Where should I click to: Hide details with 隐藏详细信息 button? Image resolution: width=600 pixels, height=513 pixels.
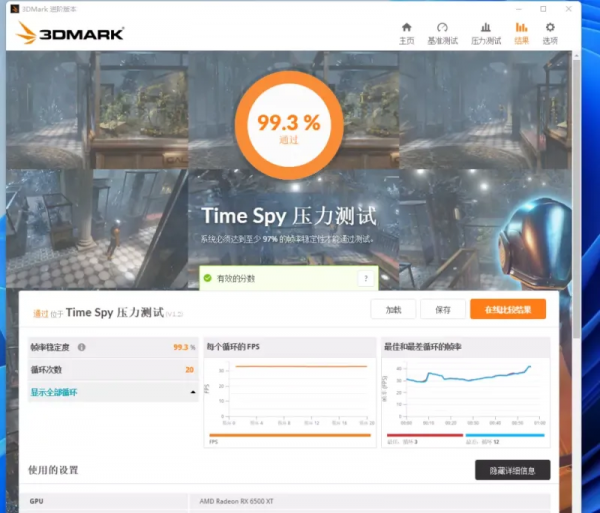click(x=512, y=470)
